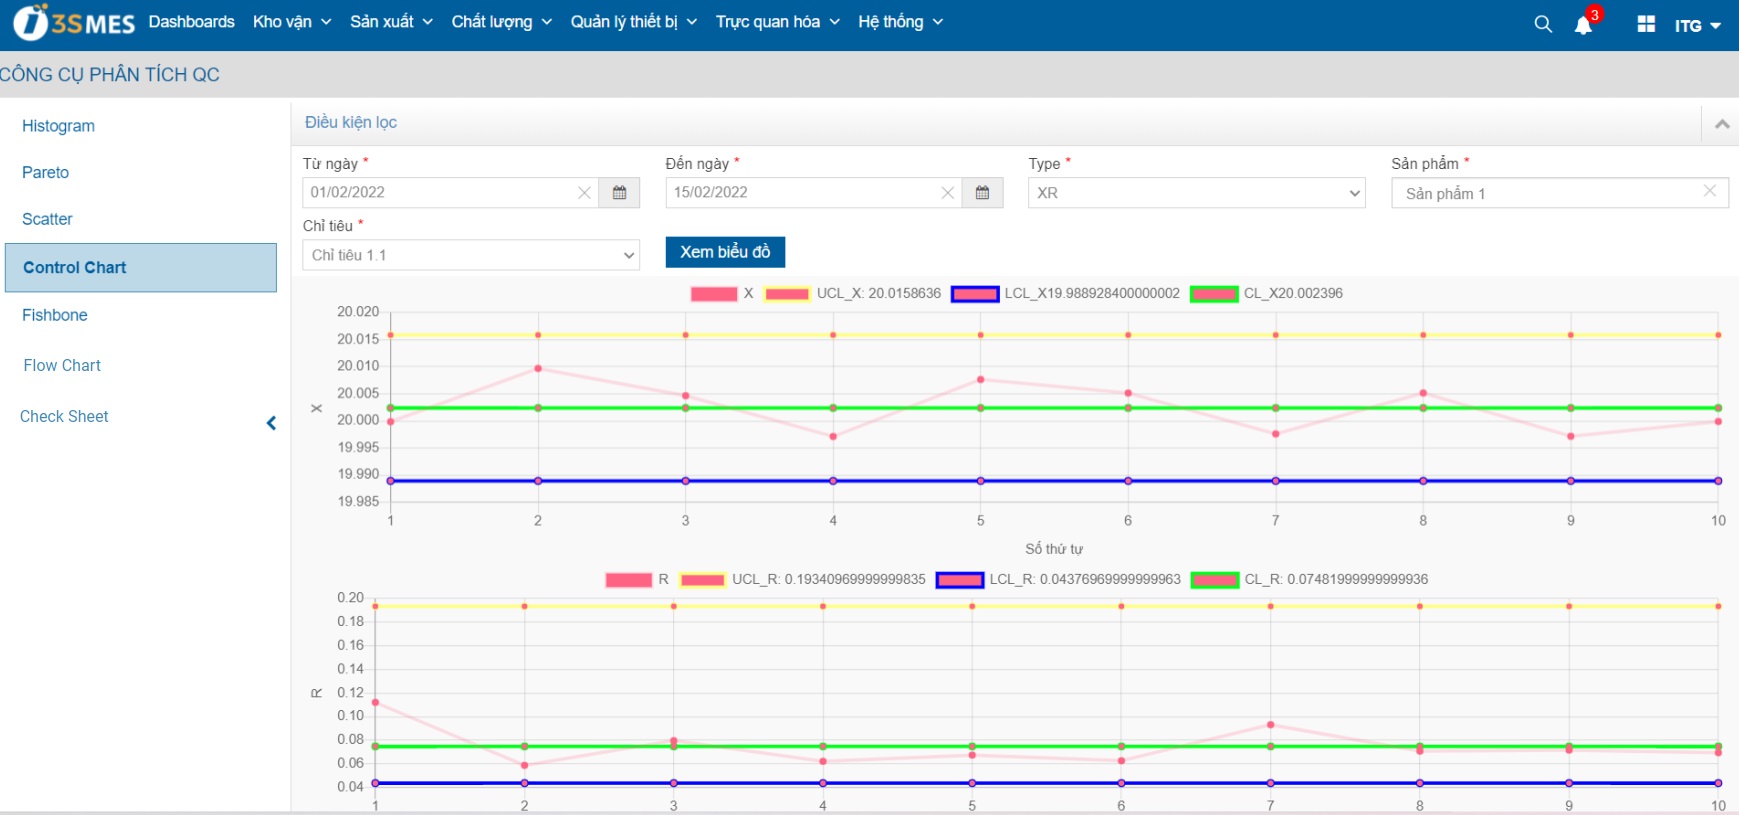Image resolution: width=1739 pixels, height=815 pixels.
Task: Clear the Đến ngày date value
Action: [947, 193]
